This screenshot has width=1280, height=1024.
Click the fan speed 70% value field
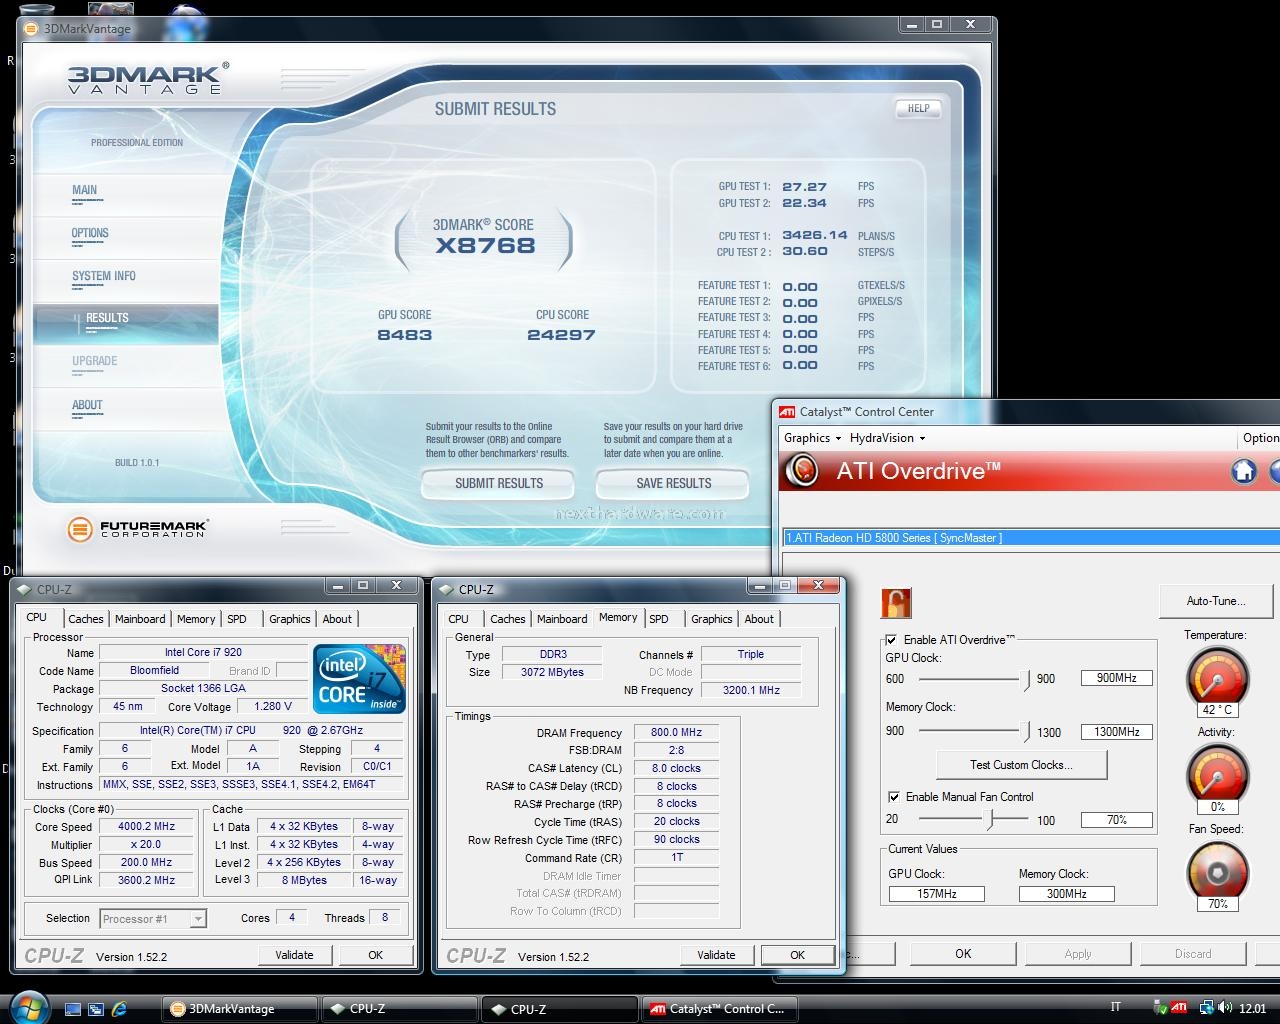click(x=1116, y=820)
